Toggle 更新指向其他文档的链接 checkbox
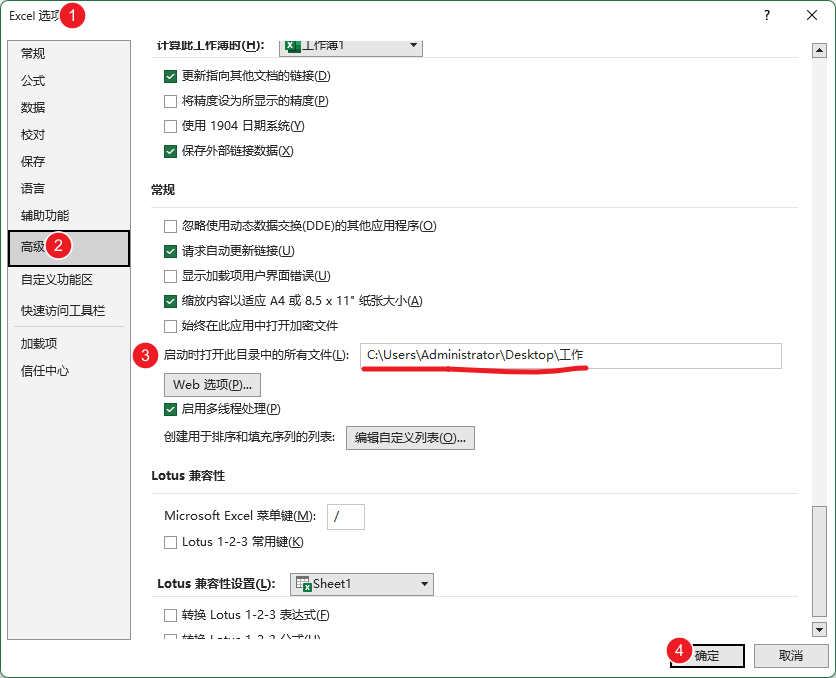The height and width of the screenshot is (678, 836). 170,76
